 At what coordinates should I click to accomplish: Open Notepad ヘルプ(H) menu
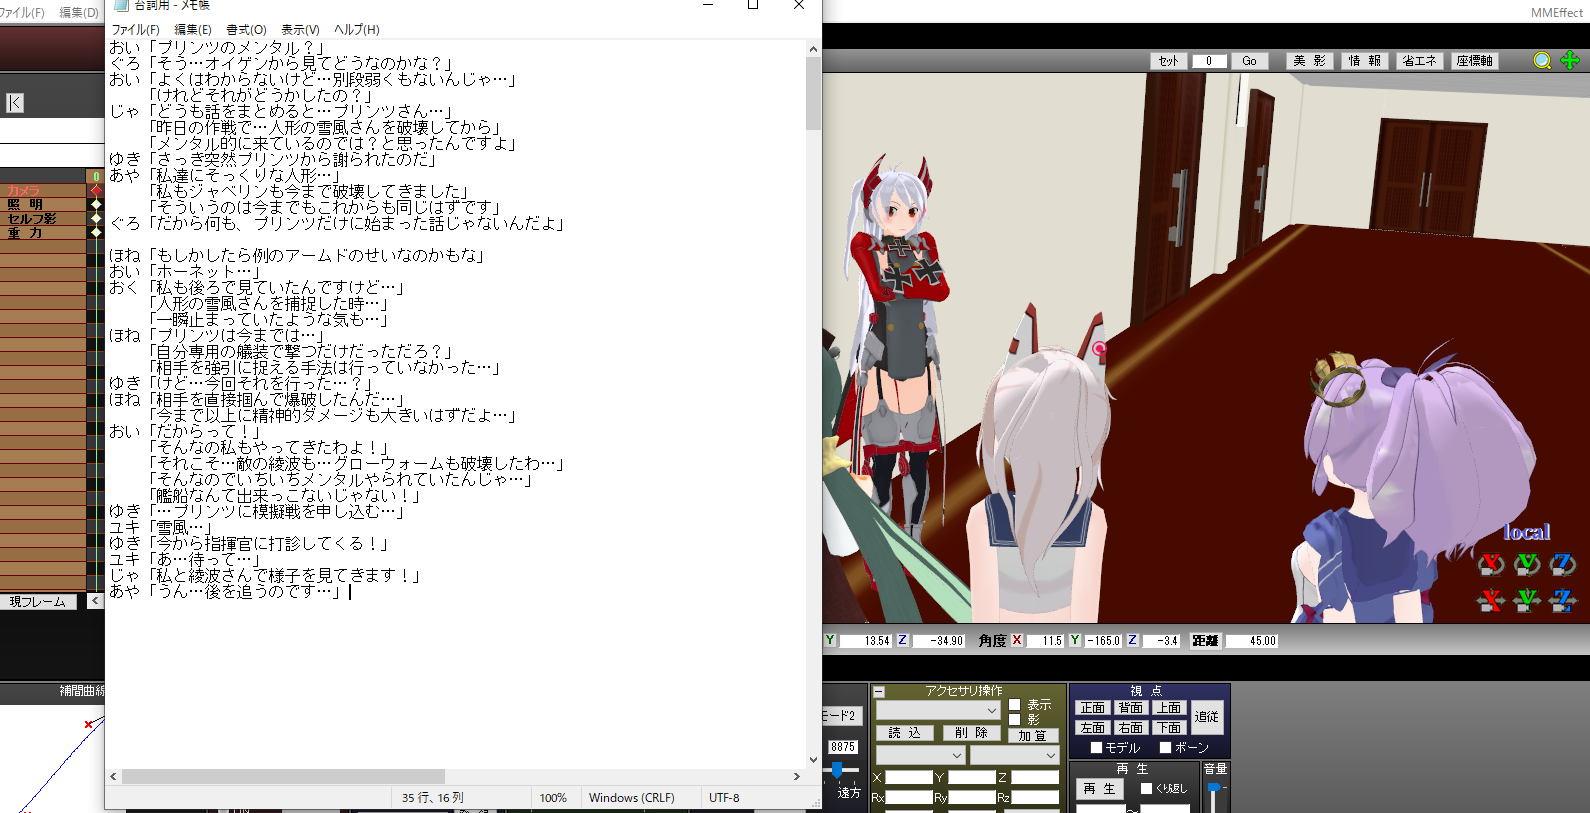pyautogui.click(x=357, y=29)
